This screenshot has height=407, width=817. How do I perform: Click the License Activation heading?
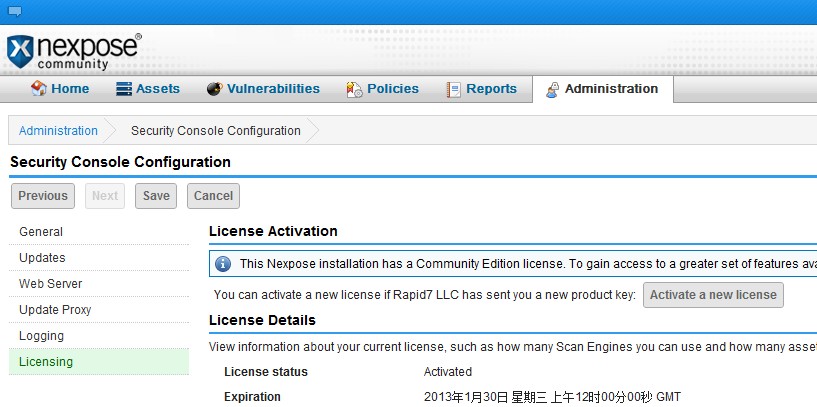tap(273, 231)
